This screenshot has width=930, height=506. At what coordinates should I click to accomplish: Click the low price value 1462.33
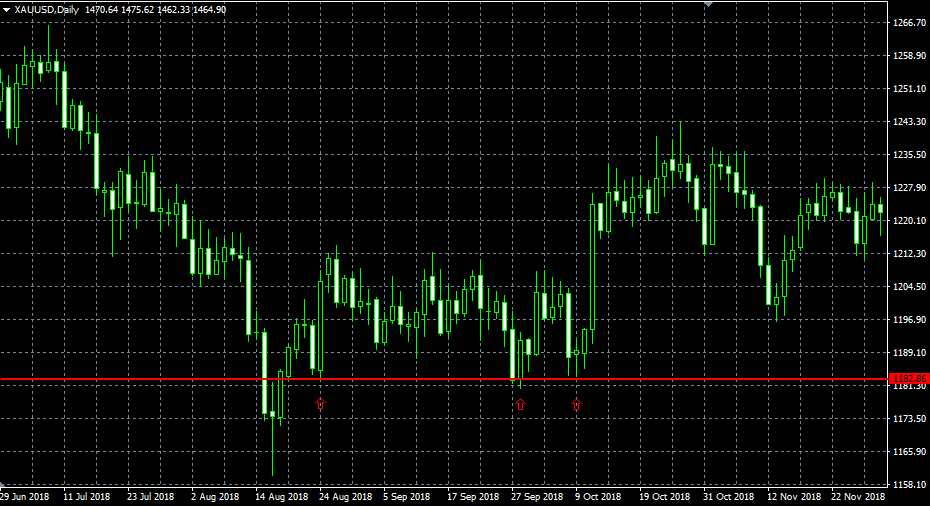tap(173, 10)
